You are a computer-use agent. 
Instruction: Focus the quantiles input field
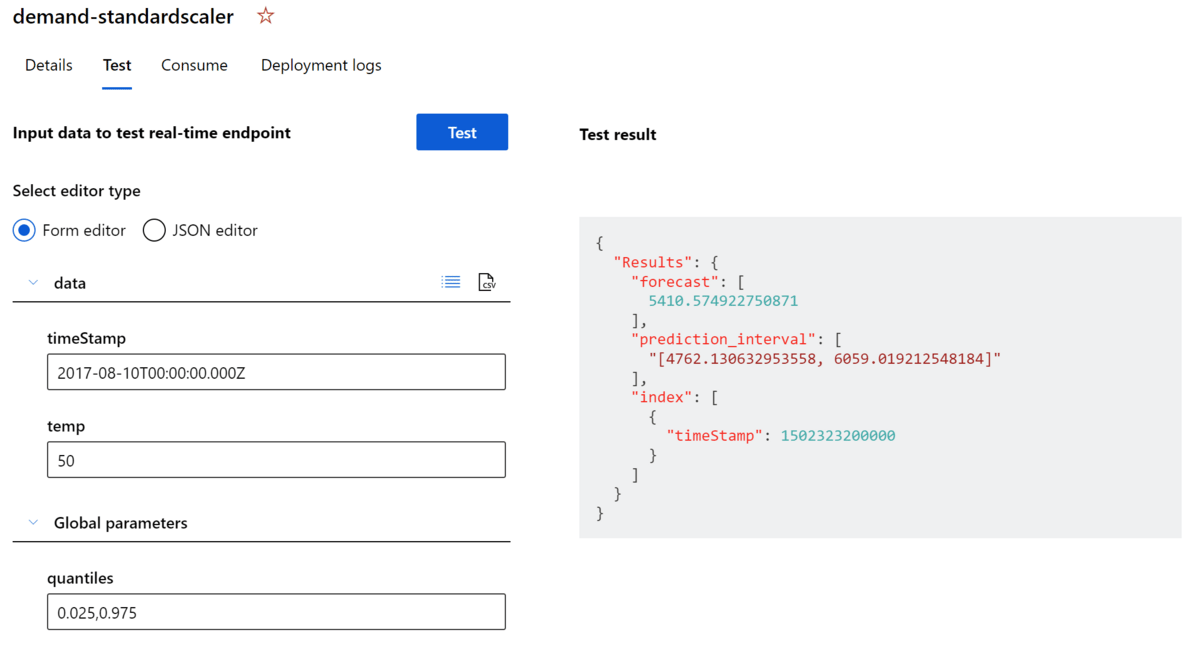tap(276, 612)
